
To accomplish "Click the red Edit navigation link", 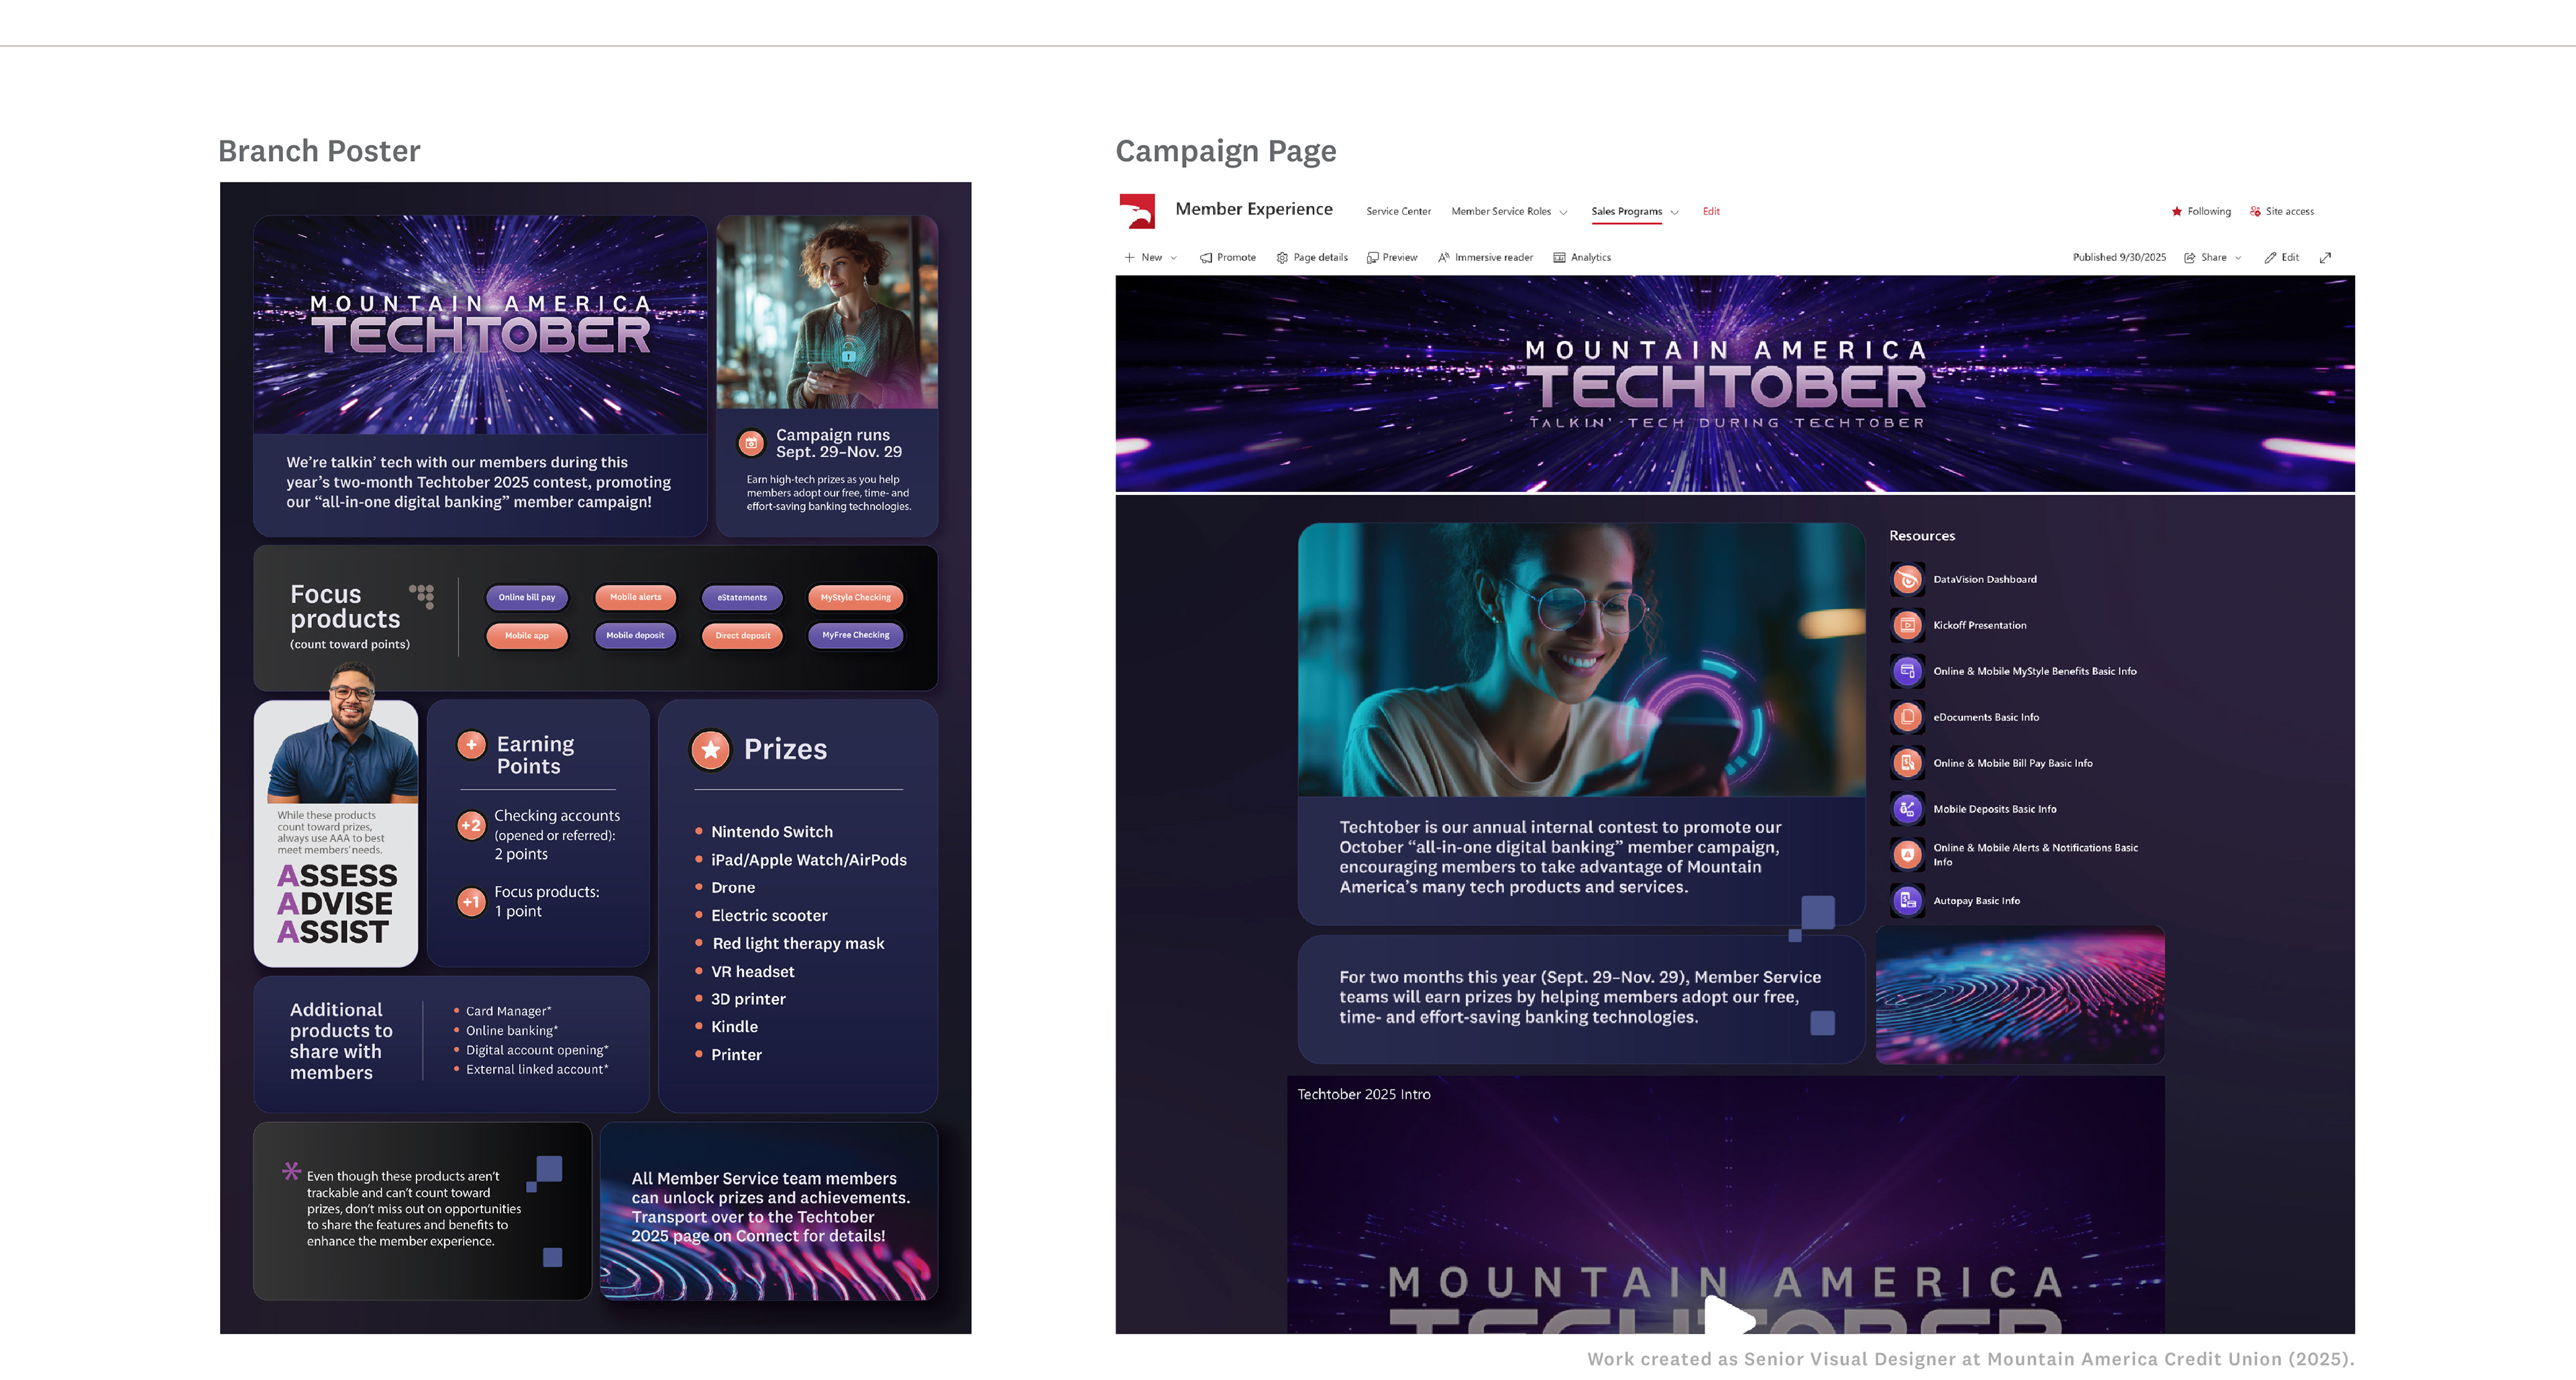I will pyautogui.click(x=1711, y=211).
